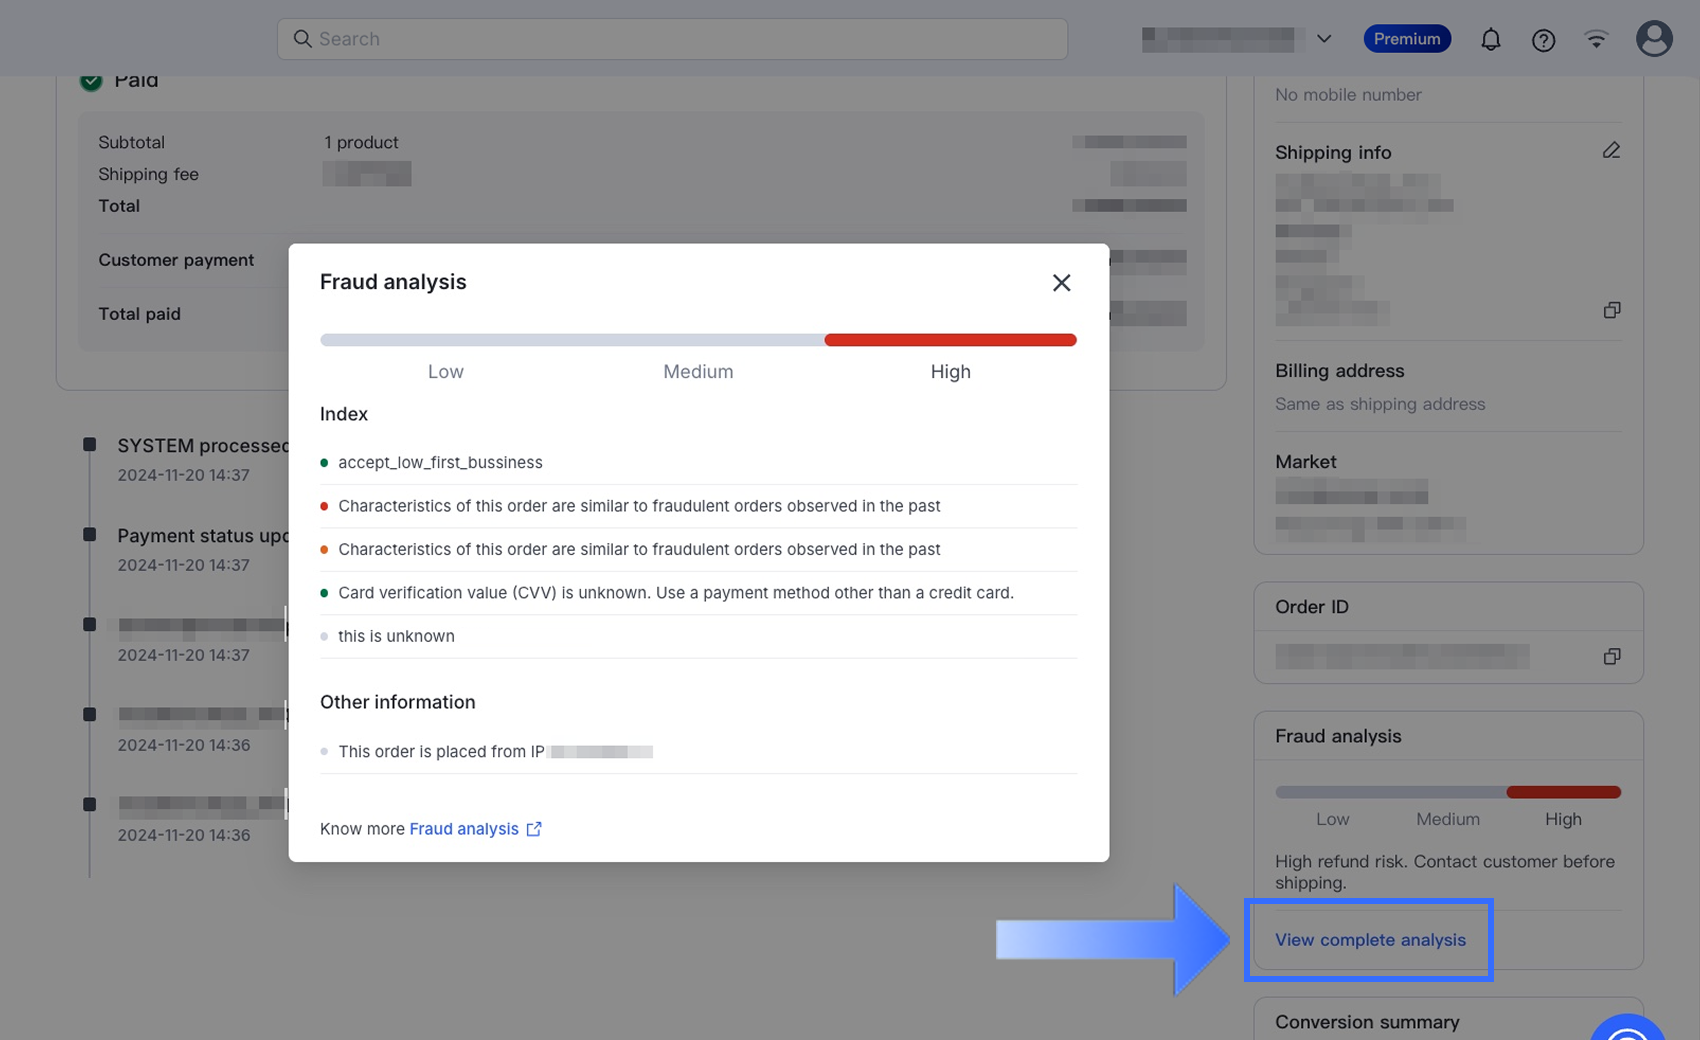Edit Shipping info with pencil icon

click(x=1611, y=151)
